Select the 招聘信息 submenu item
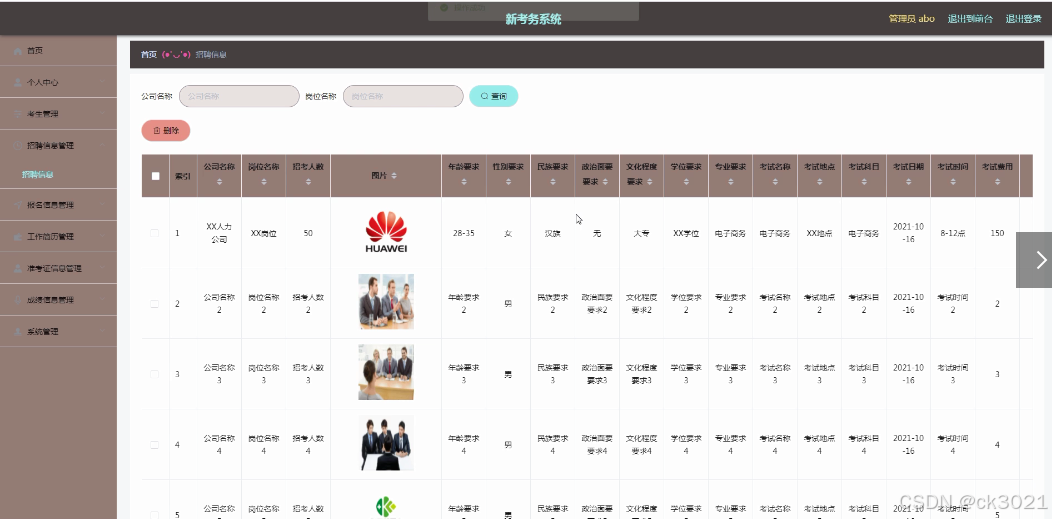1052x519 pixels. 38,174
